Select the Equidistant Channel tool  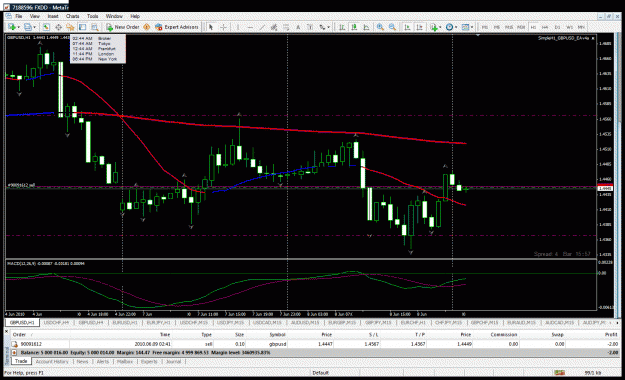click(x=274, y=27)
